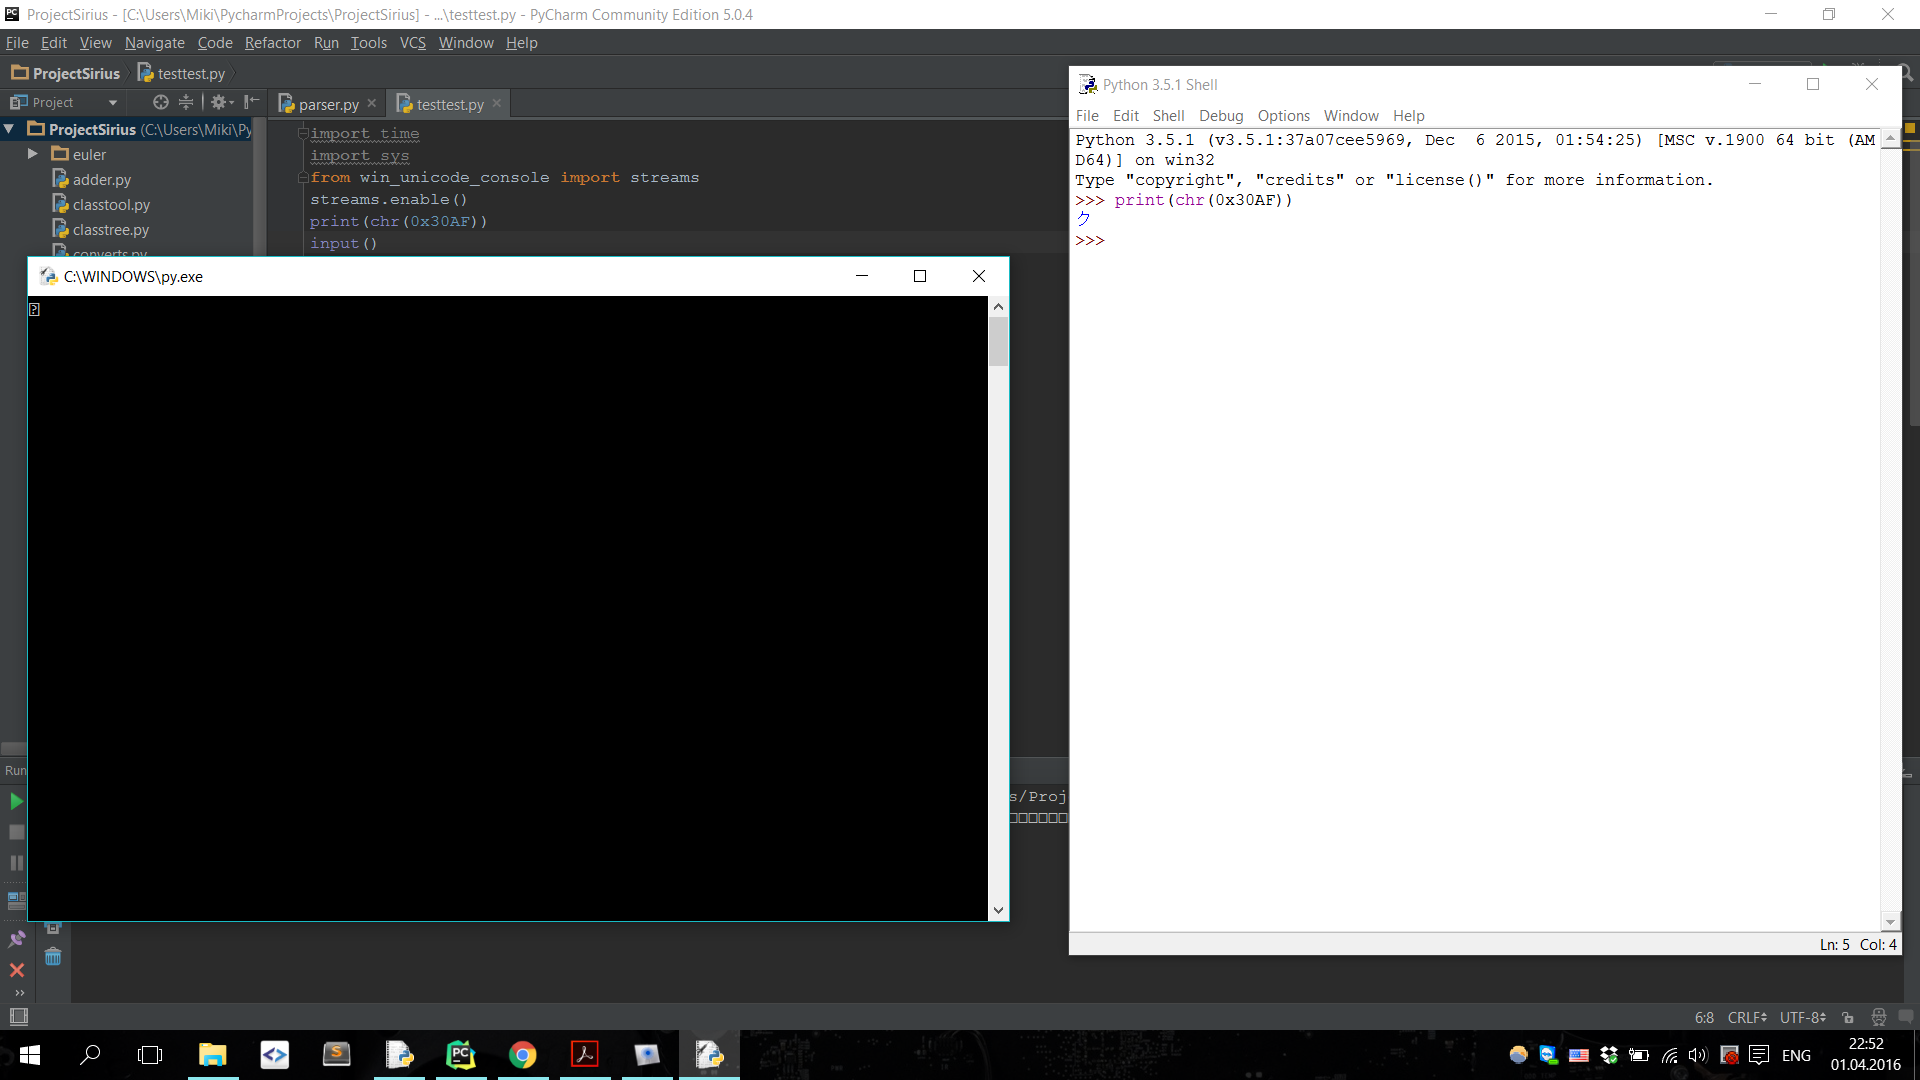1920x1080 pixels.
Task: Open the Debug menu in Python Shell
Action: click(x=1221, y=116)
